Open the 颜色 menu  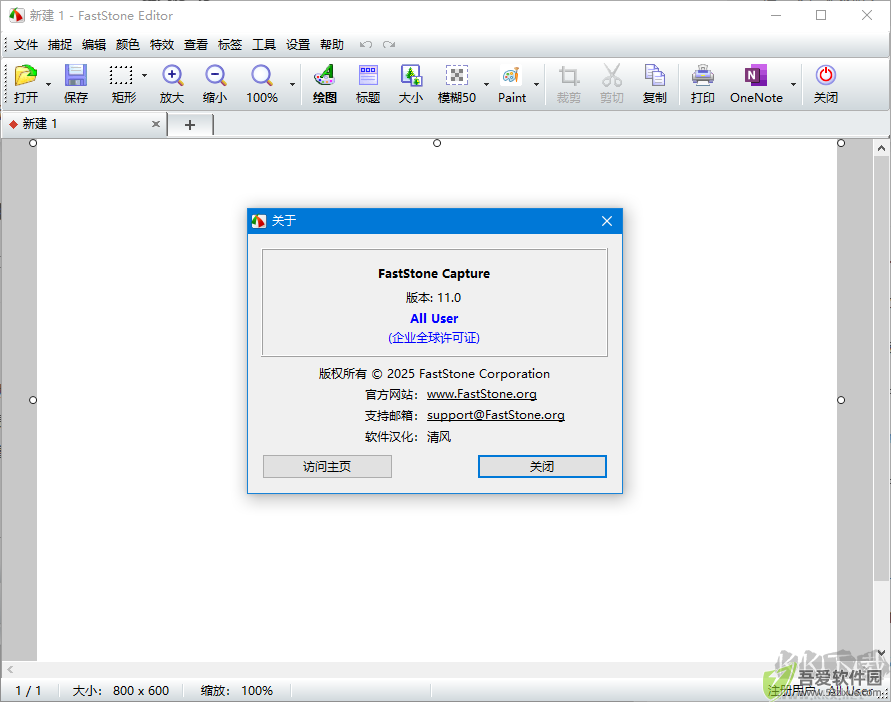pyautogui.click(x=128, y=44)
